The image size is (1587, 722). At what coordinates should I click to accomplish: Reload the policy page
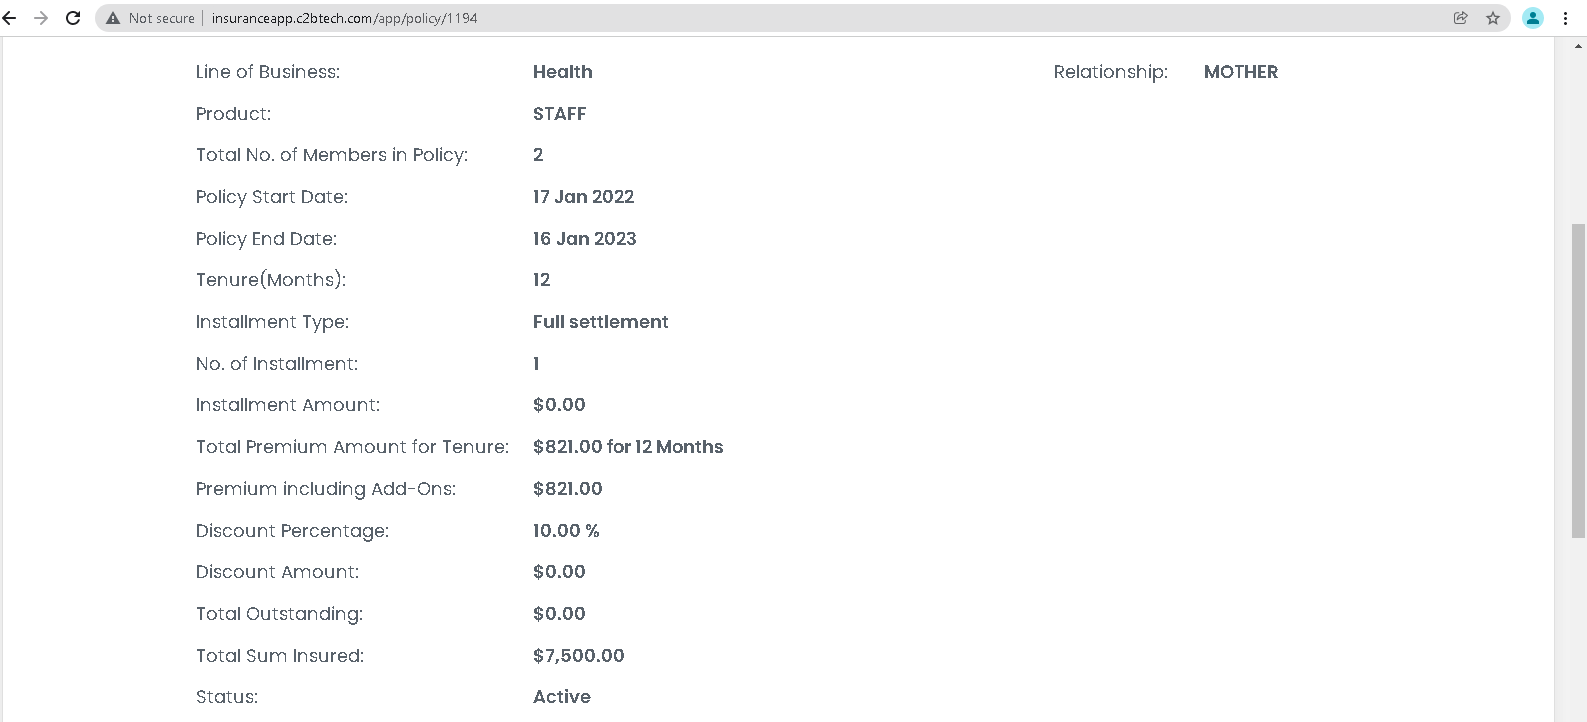73,18
